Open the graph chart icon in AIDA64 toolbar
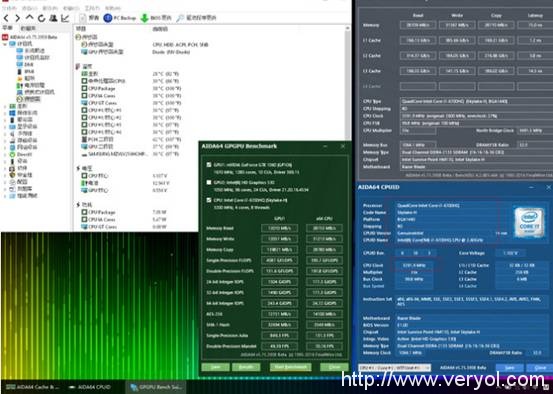This screenshot has height=394, width=553. (65, 18)
